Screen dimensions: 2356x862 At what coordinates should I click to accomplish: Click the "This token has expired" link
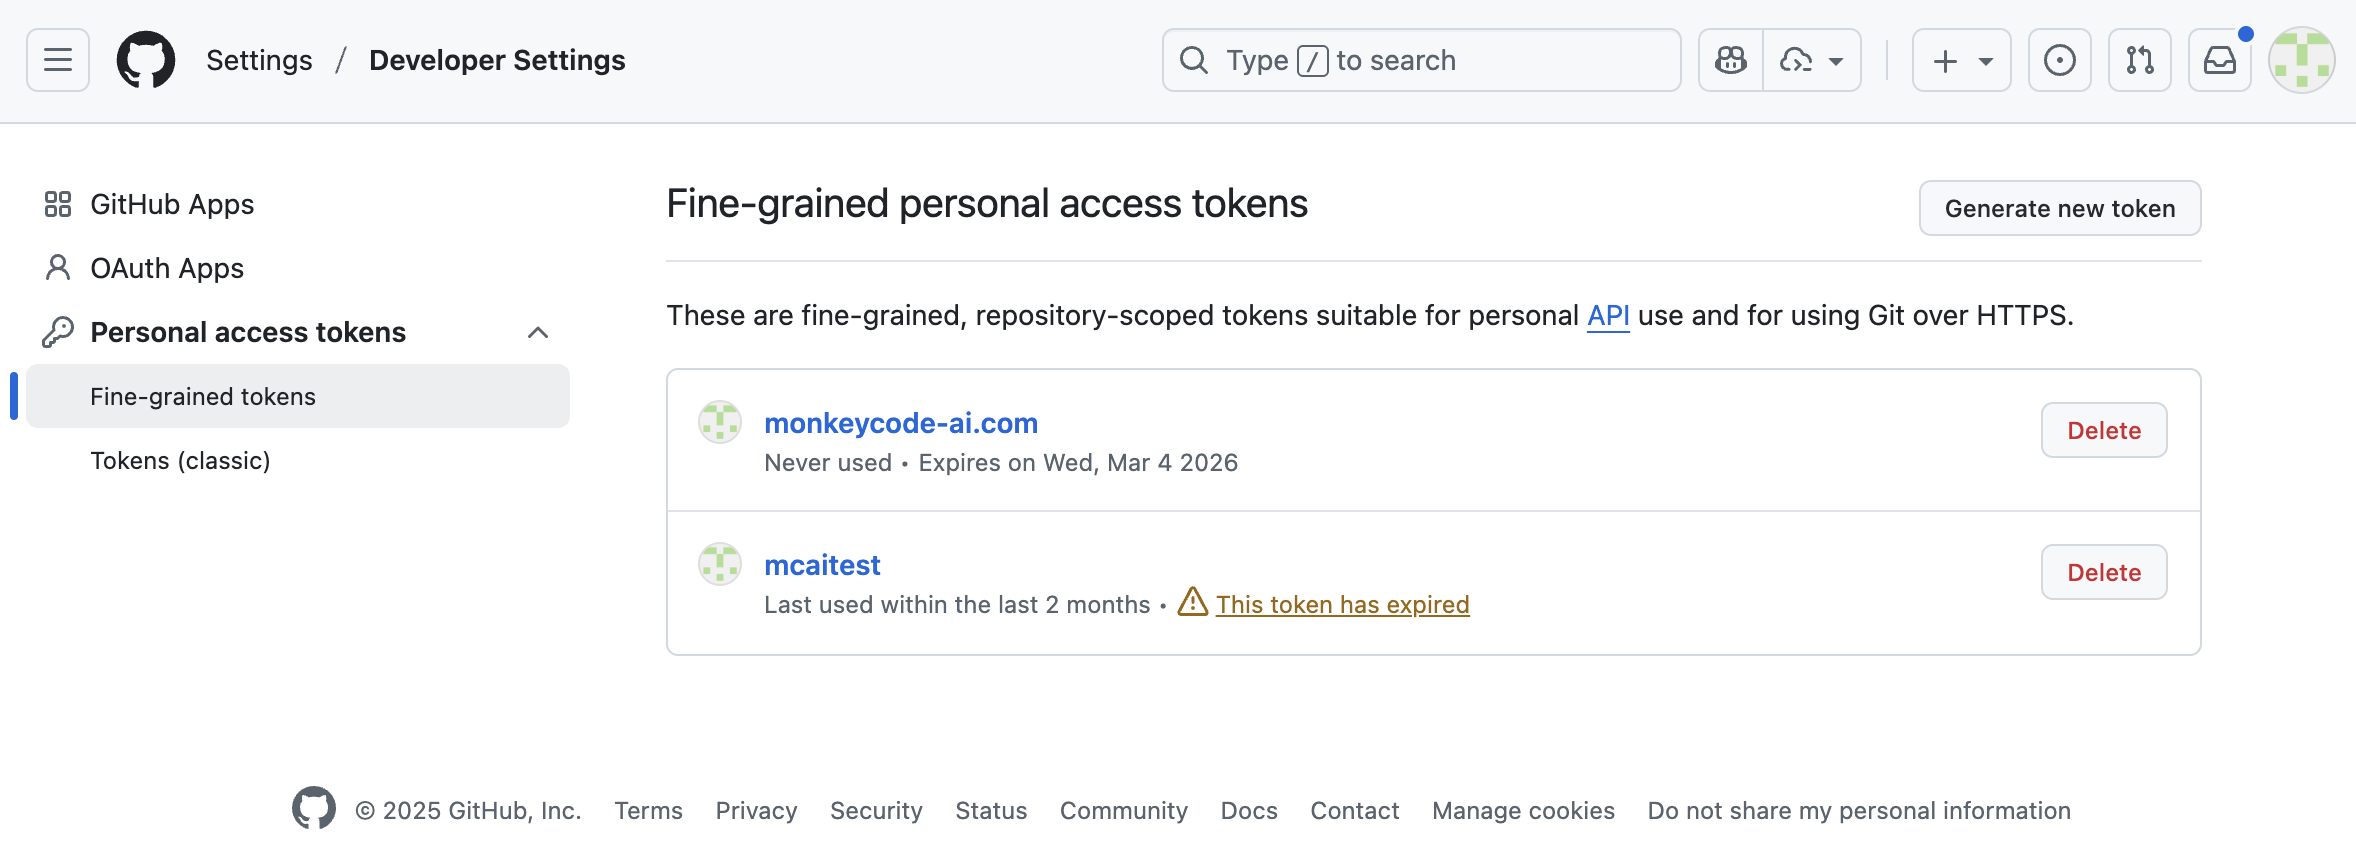1342,604
